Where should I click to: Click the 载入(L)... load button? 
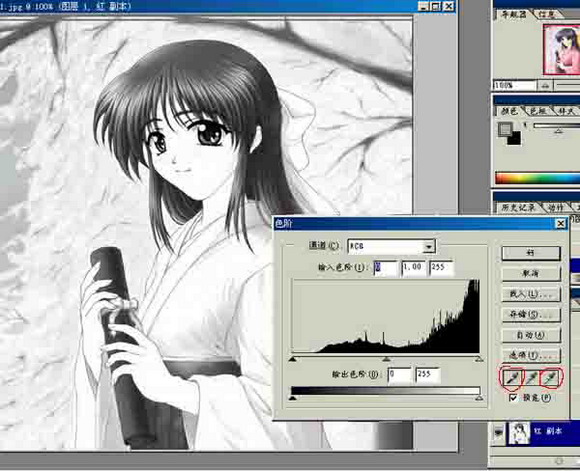(x=531, y=295)
